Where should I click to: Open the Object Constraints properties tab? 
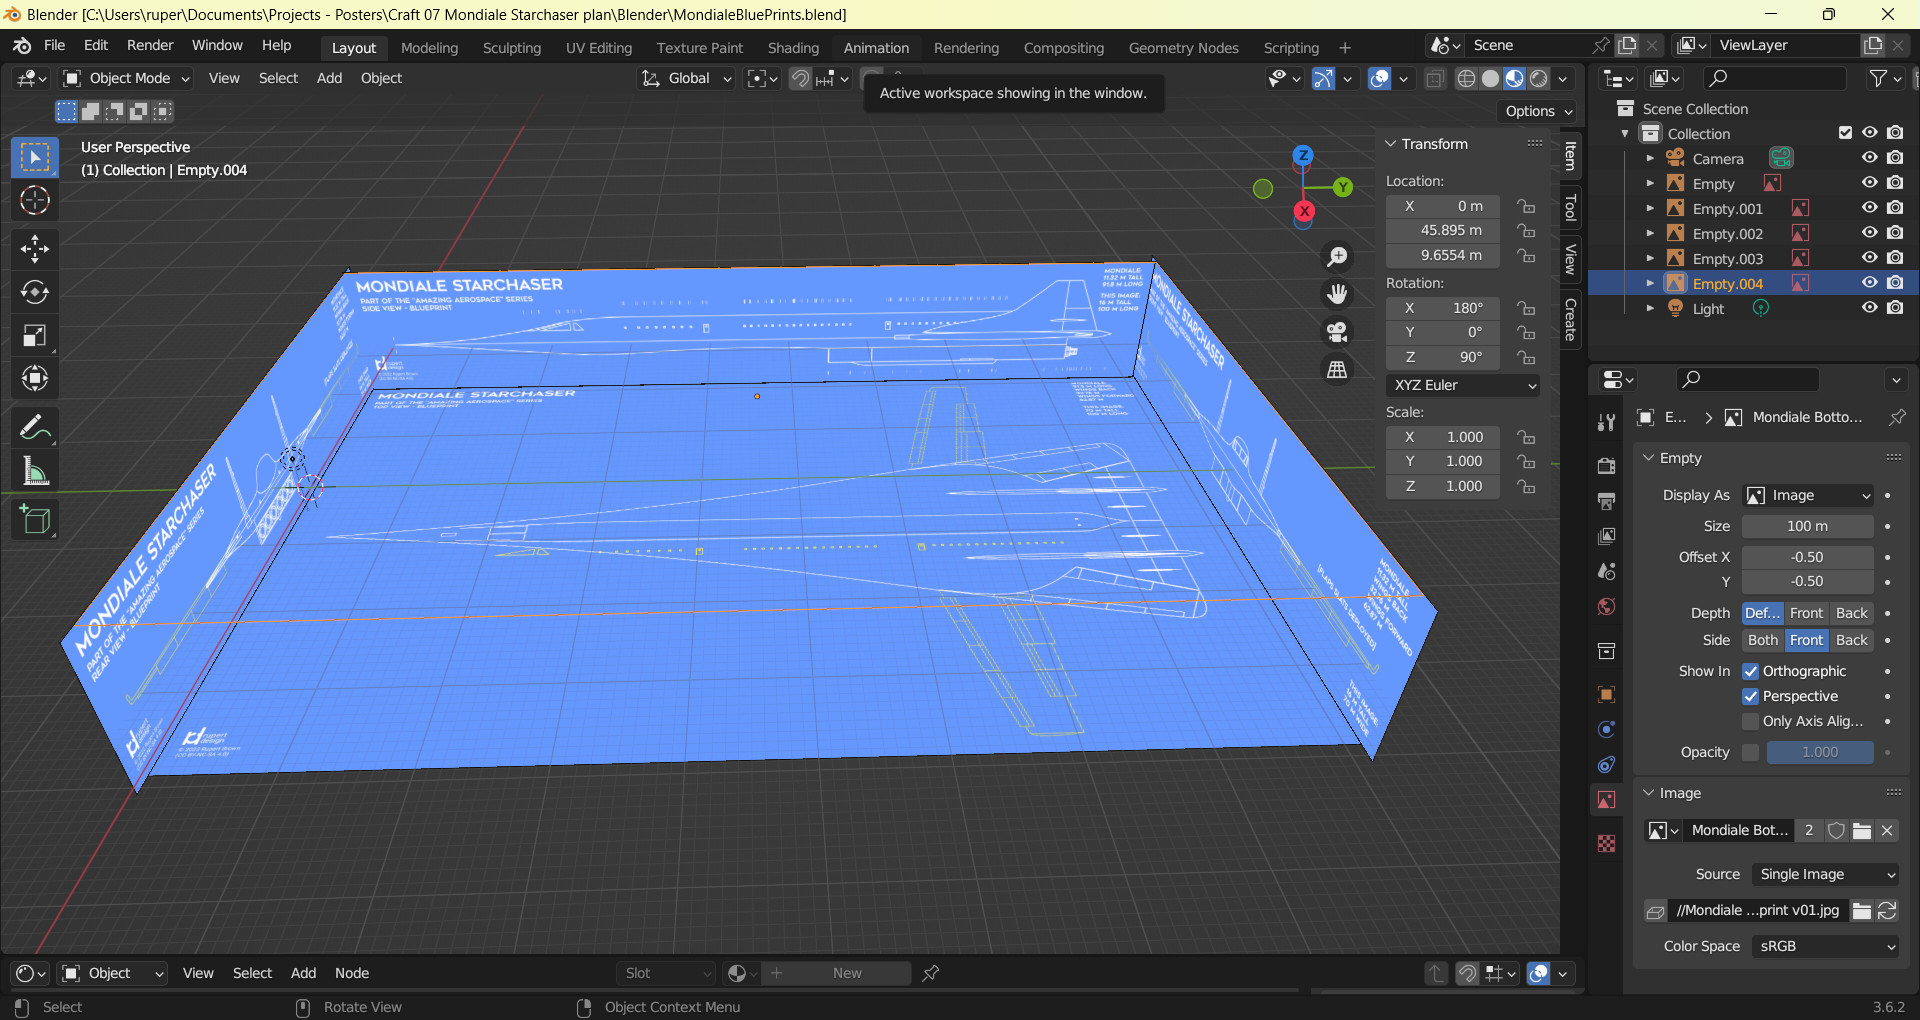pos(1606,765)
